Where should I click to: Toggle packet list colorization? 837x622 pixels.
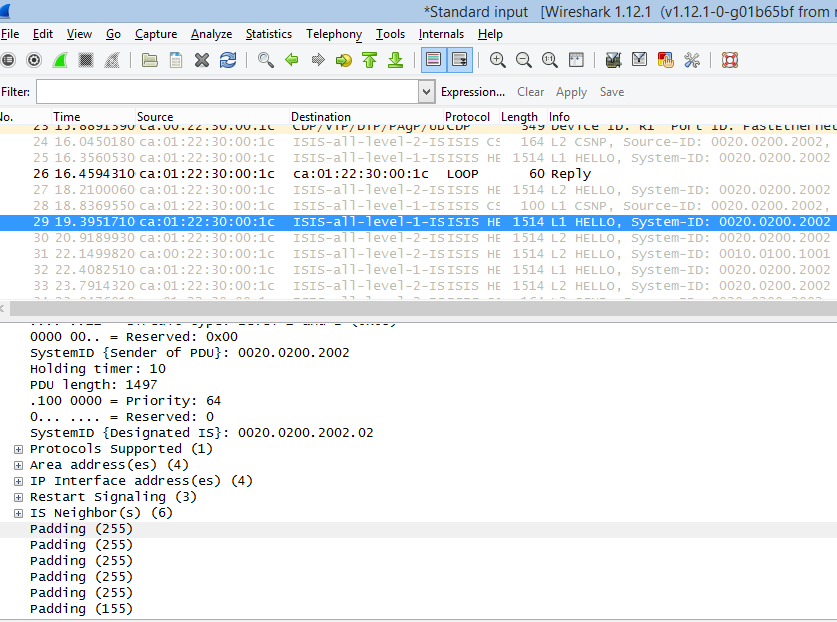[x=433, y=60]
